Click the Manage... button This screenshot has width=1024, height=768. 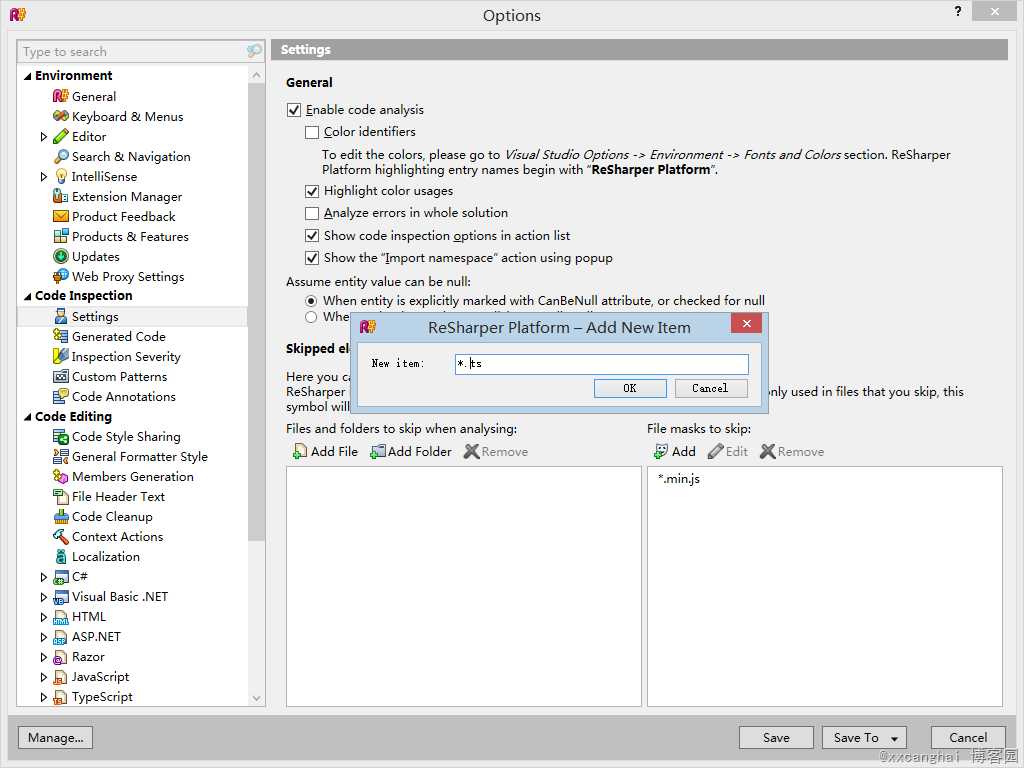[56, 738]
